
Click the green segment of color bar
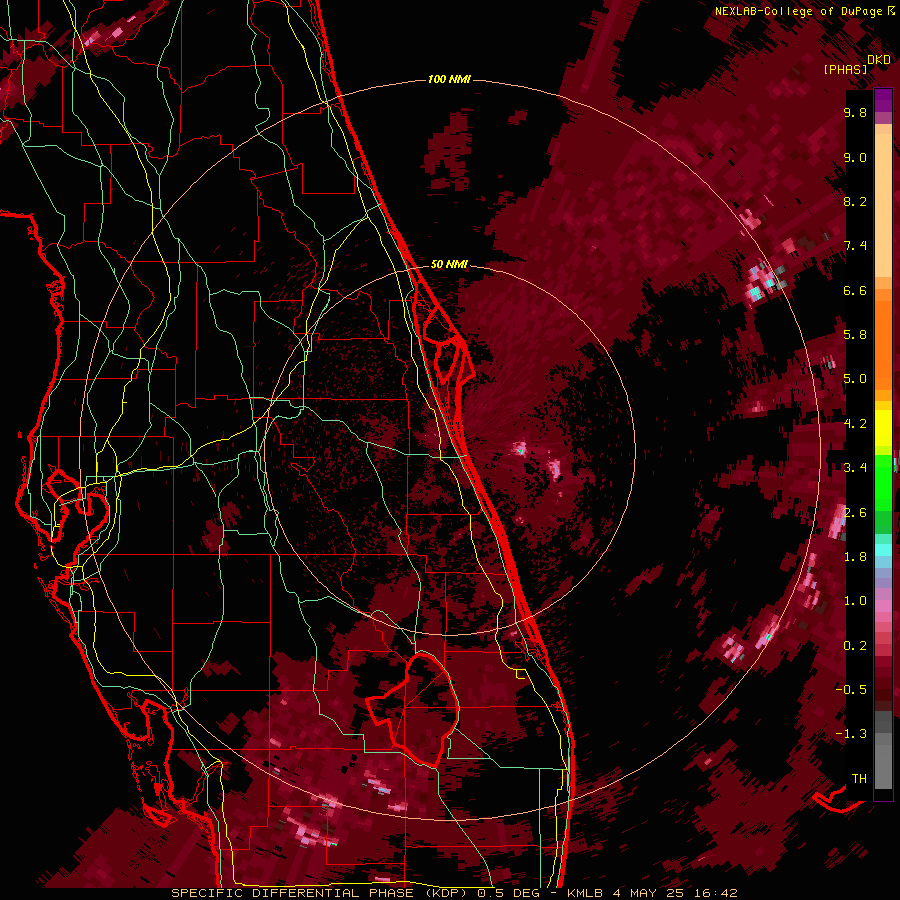(x=883, y=494)
